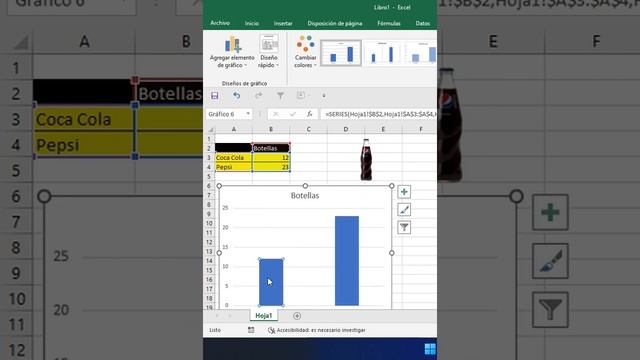Screen dimensions: 640x360
Task: Select row 5 header
Action: tap(209, 176)
